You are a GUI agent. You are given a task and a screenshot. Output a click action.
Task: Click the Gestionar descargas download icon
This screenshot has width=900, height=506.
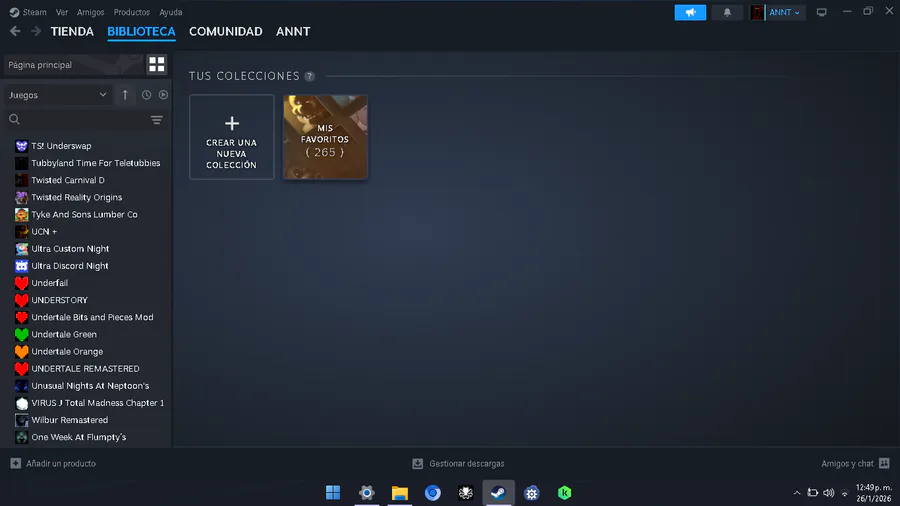(417, 463)
